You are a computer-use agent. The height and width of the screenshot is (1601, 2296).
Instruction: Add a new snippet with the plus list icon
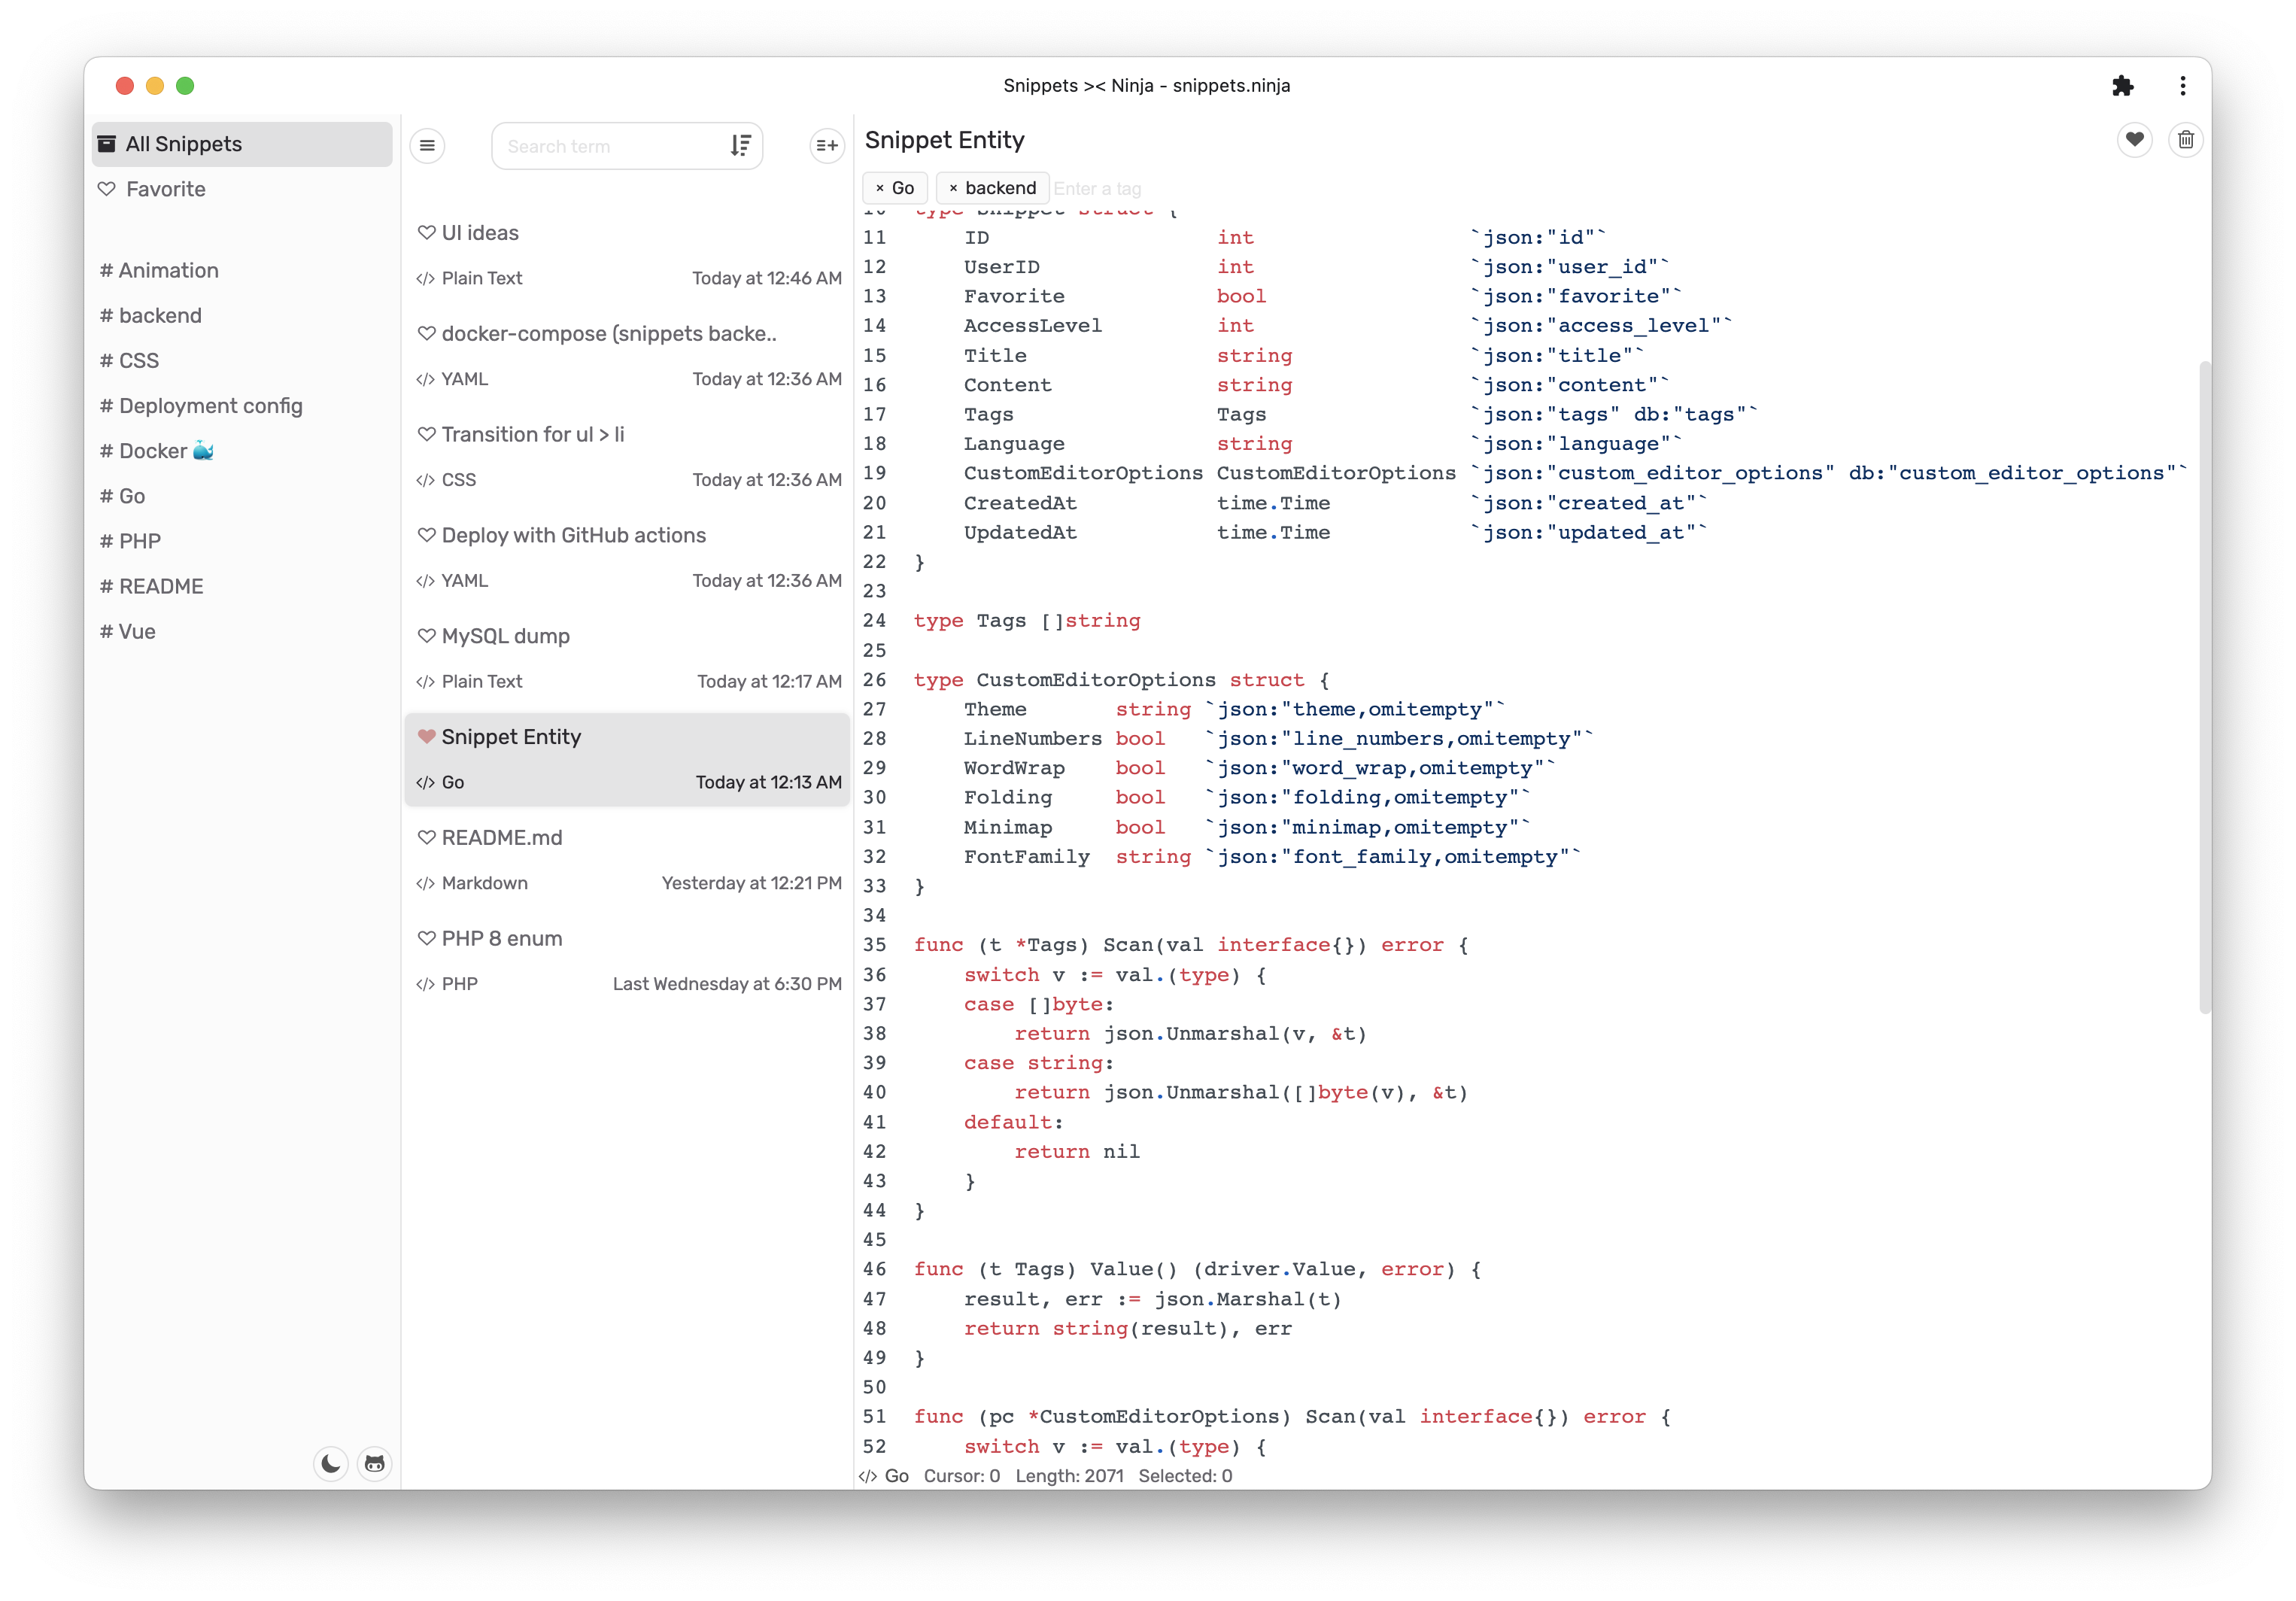tap(827, 146)
